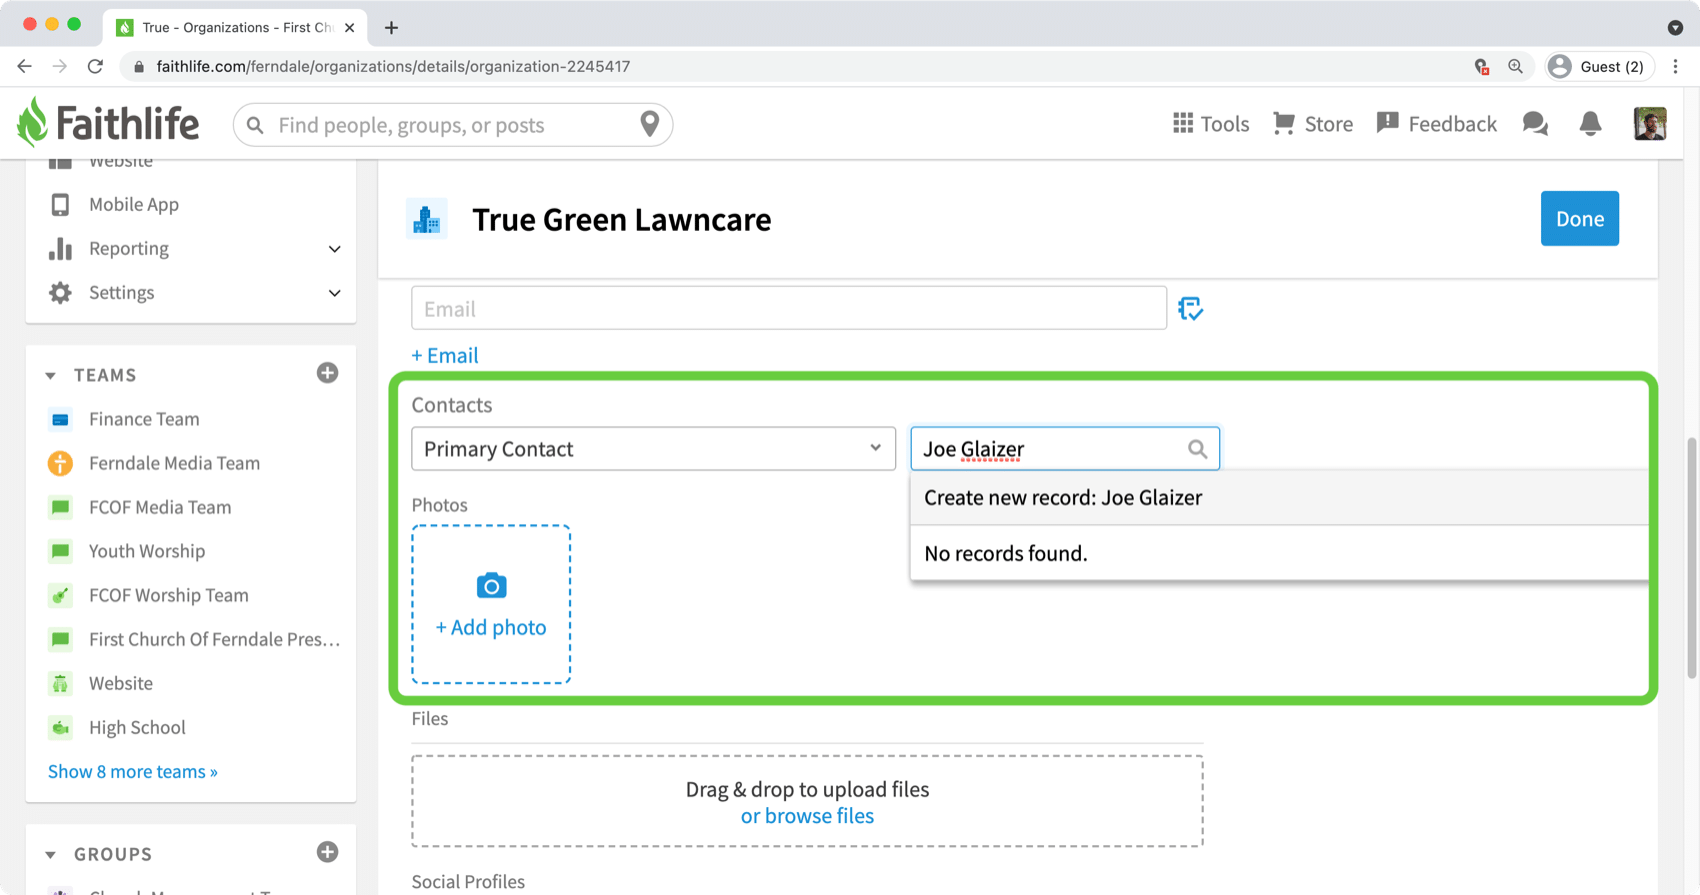Viewport: 1700px width, 895px height.
Task: Collapse the GROUPS section triangle
Action: 50,854
